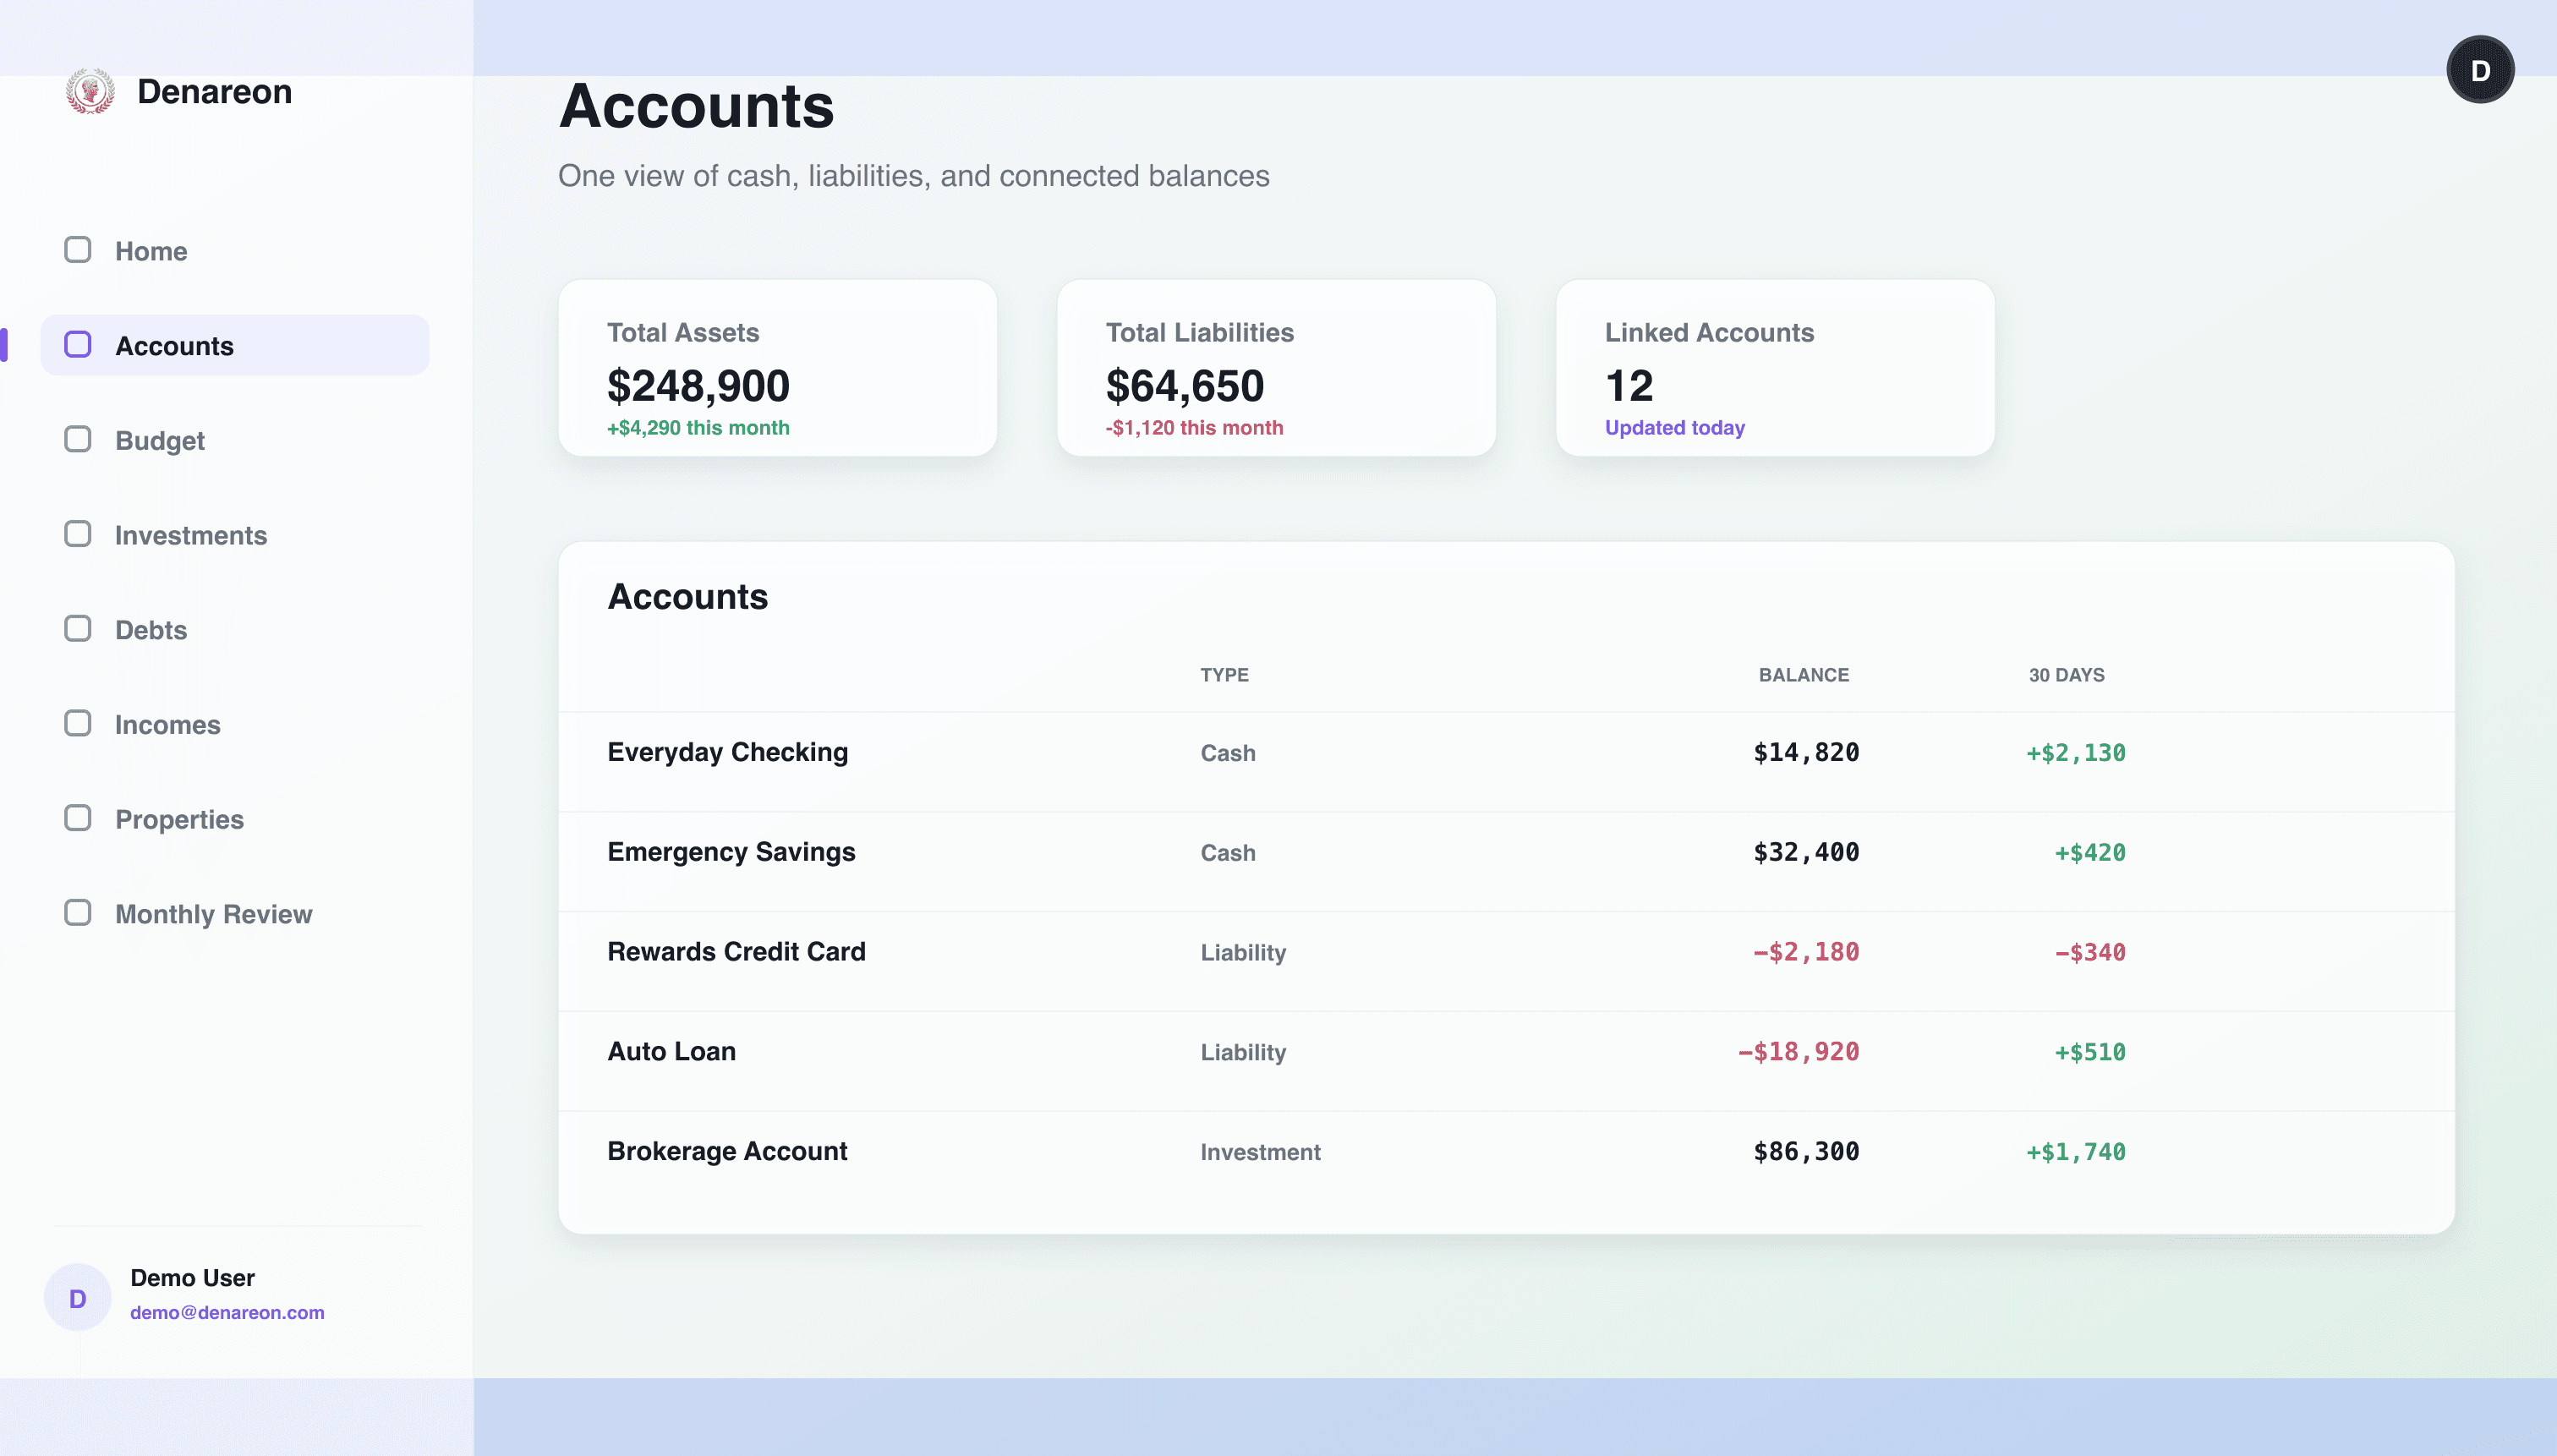Click the +$510 thirty-day change
The width and height of the screenshot is (2557, 1456).
pos(2090,1052)
